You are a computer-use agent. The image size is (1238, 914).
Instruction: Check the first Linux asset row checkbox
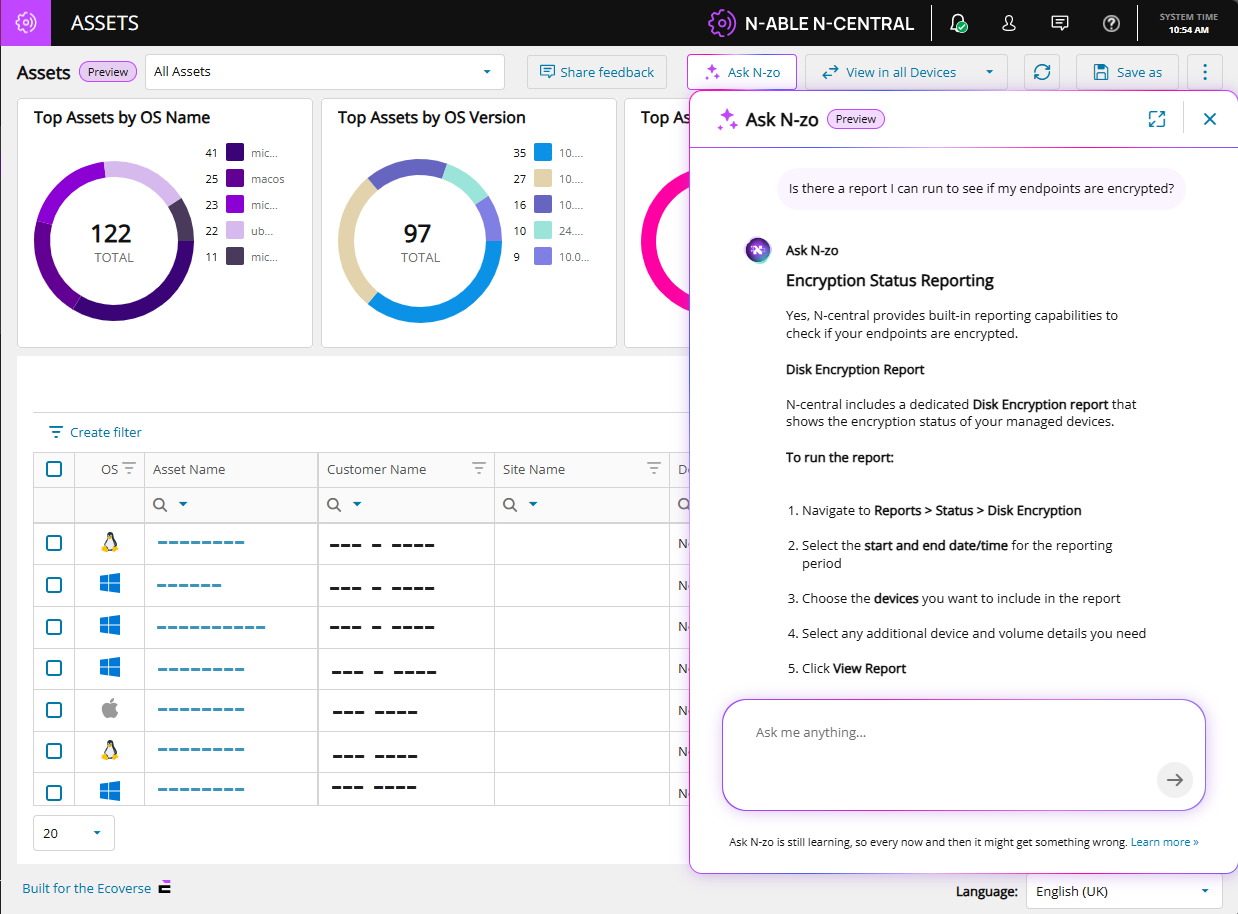coord(54,543)
